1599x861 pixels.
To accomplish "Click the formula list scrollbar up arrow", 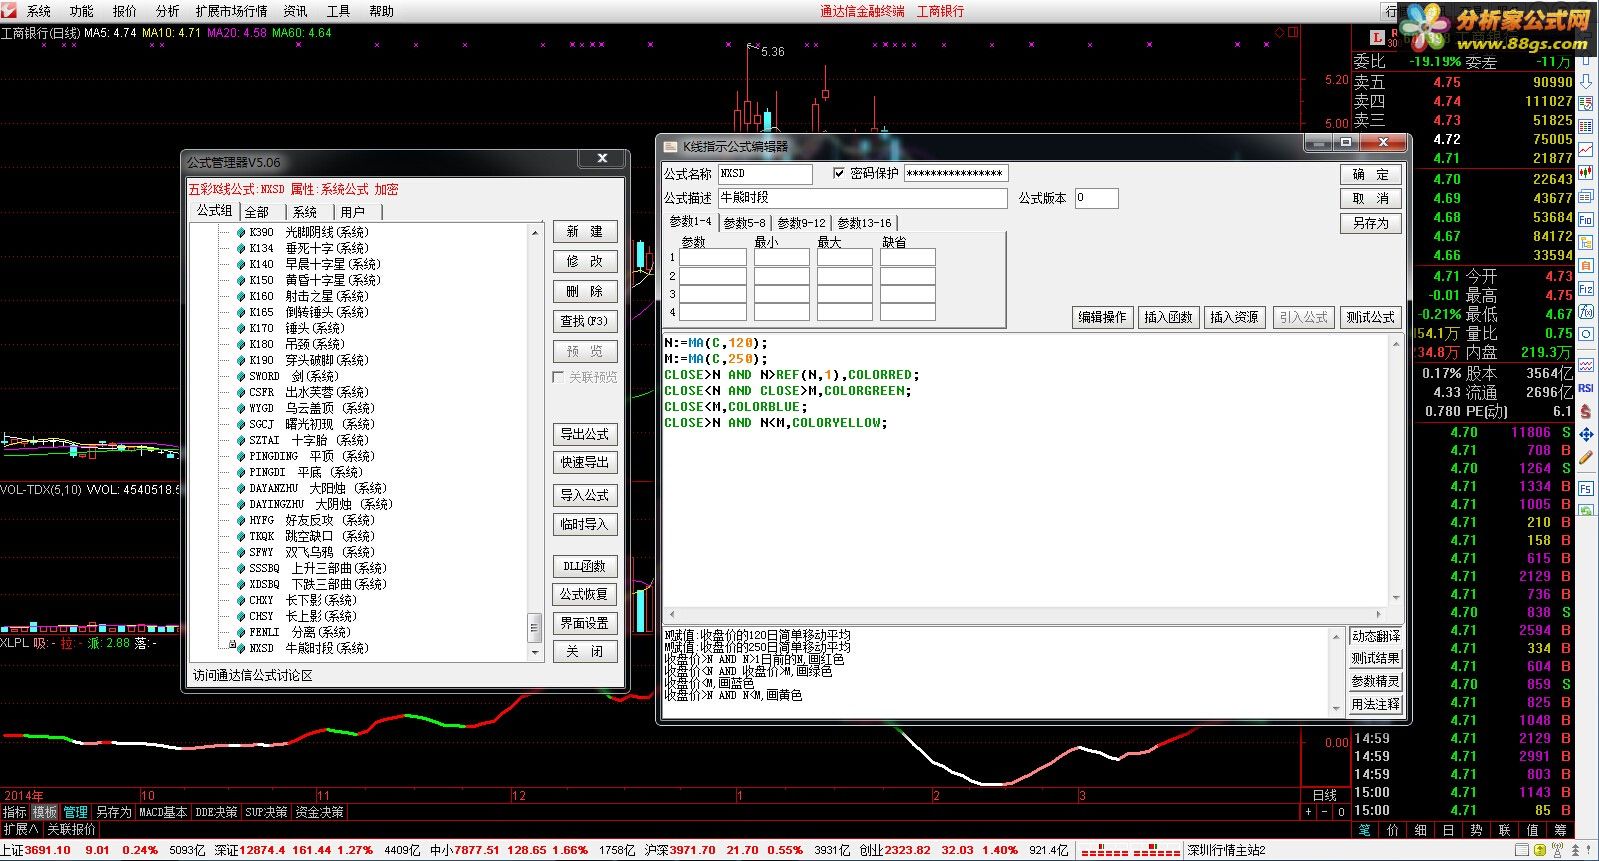I will point(534,232).
